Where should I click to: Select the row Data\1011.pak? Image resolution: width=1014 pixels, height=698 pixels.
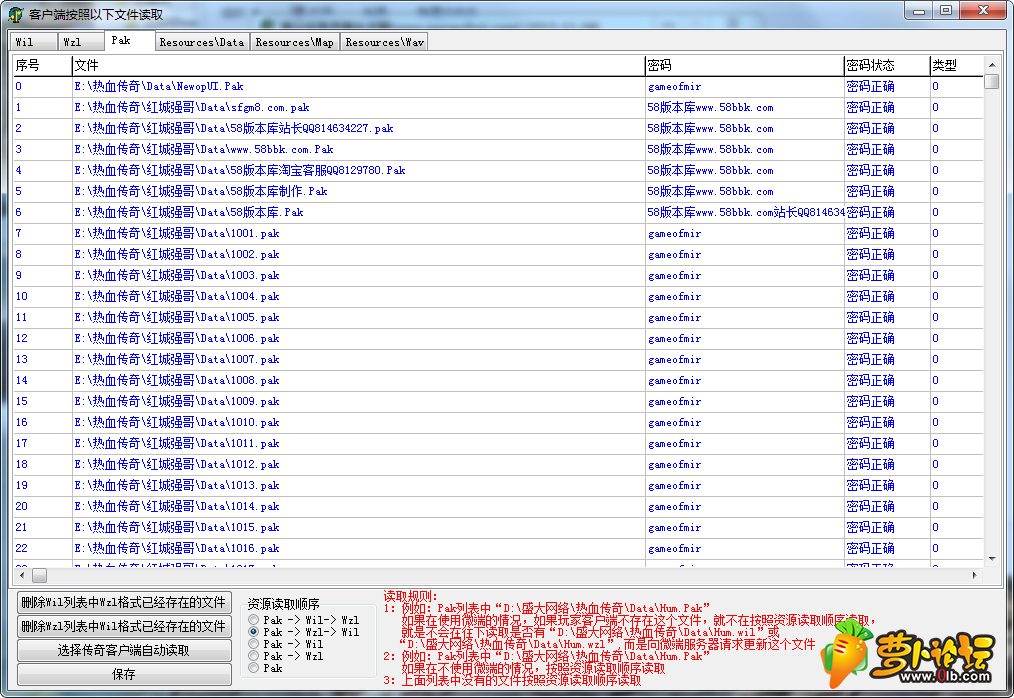coord(498,444)
